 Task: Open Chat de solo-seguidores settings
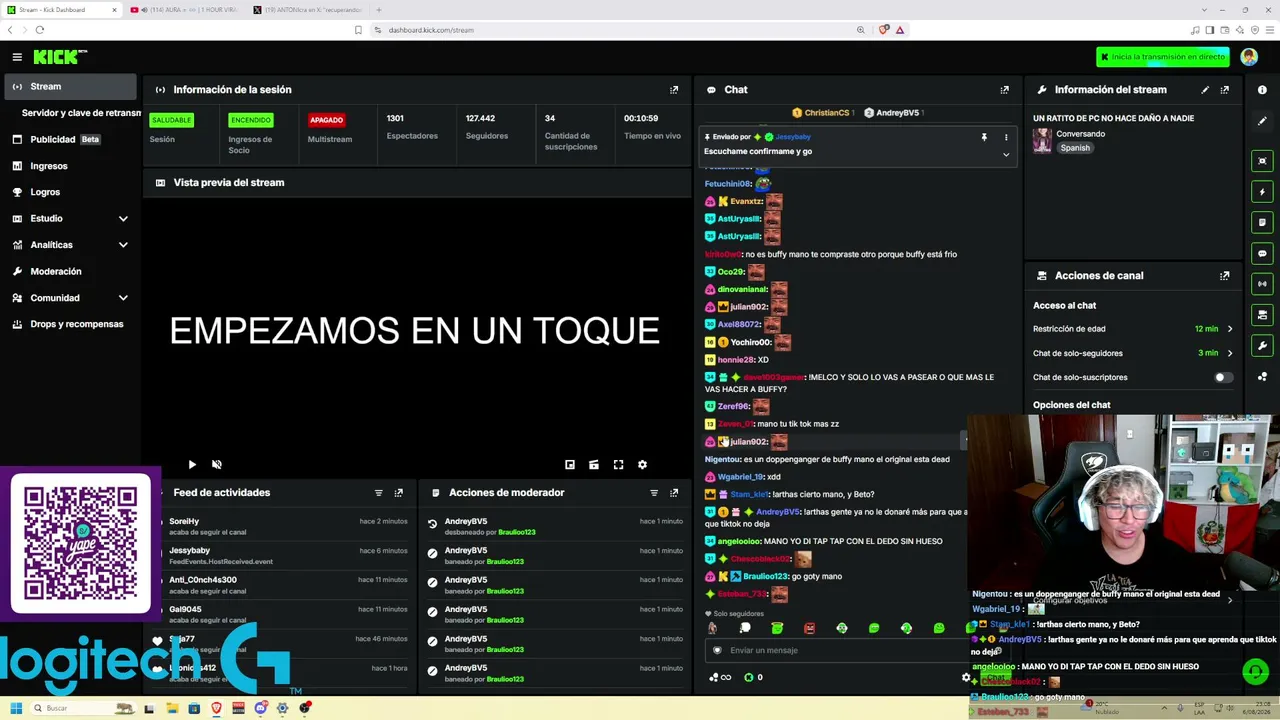point(1133,353)
